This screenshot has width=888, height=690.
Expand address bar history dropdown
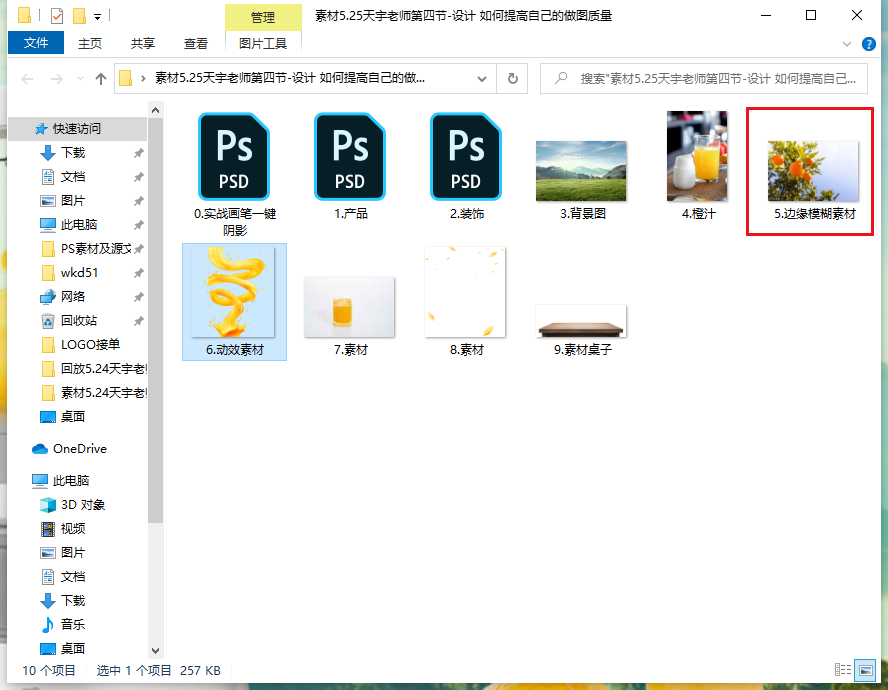482,79
